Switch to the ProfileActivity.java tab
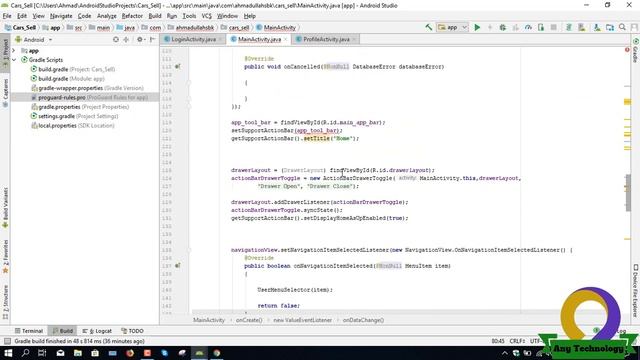640x360 pixels. (x=326, y=39)
